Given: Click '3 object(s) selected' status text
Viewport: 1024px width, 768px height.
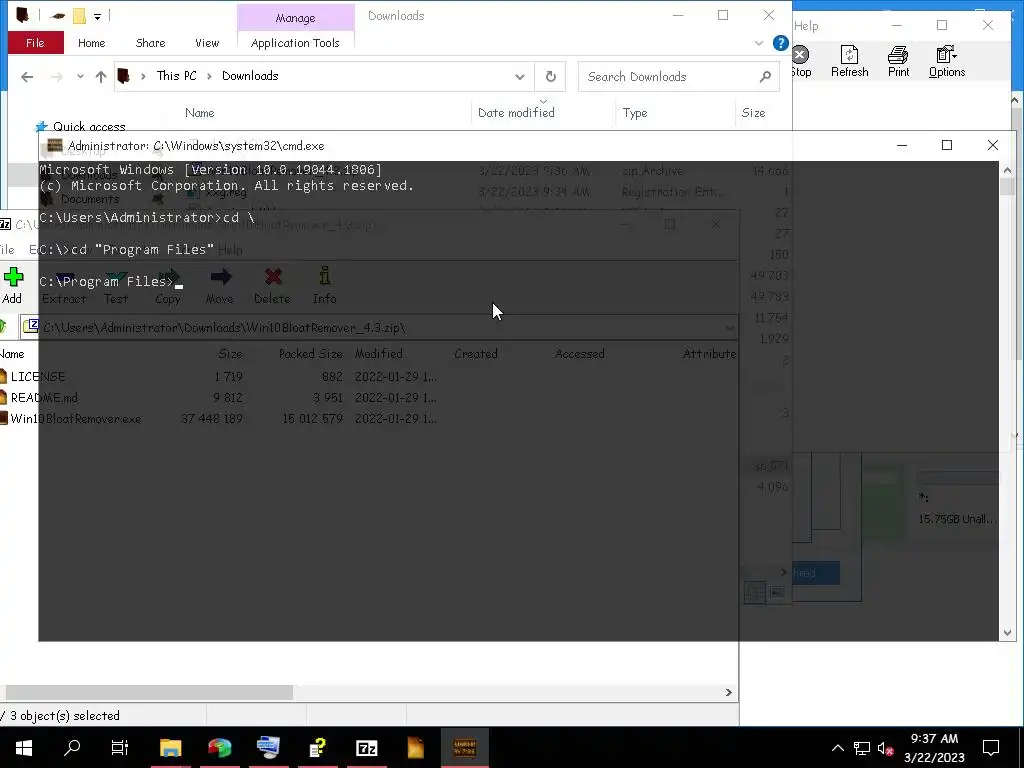Looking at the screenshot, I should (65, 716).
